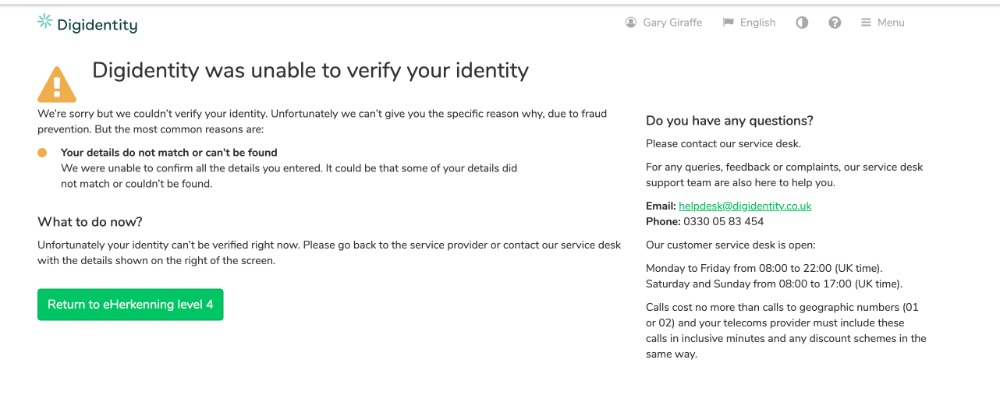Toggle the high contrast mode icon
Image resolution: width=1000 pixels, height=402 pixels.
pyautogui.click(x=802, y=22)
